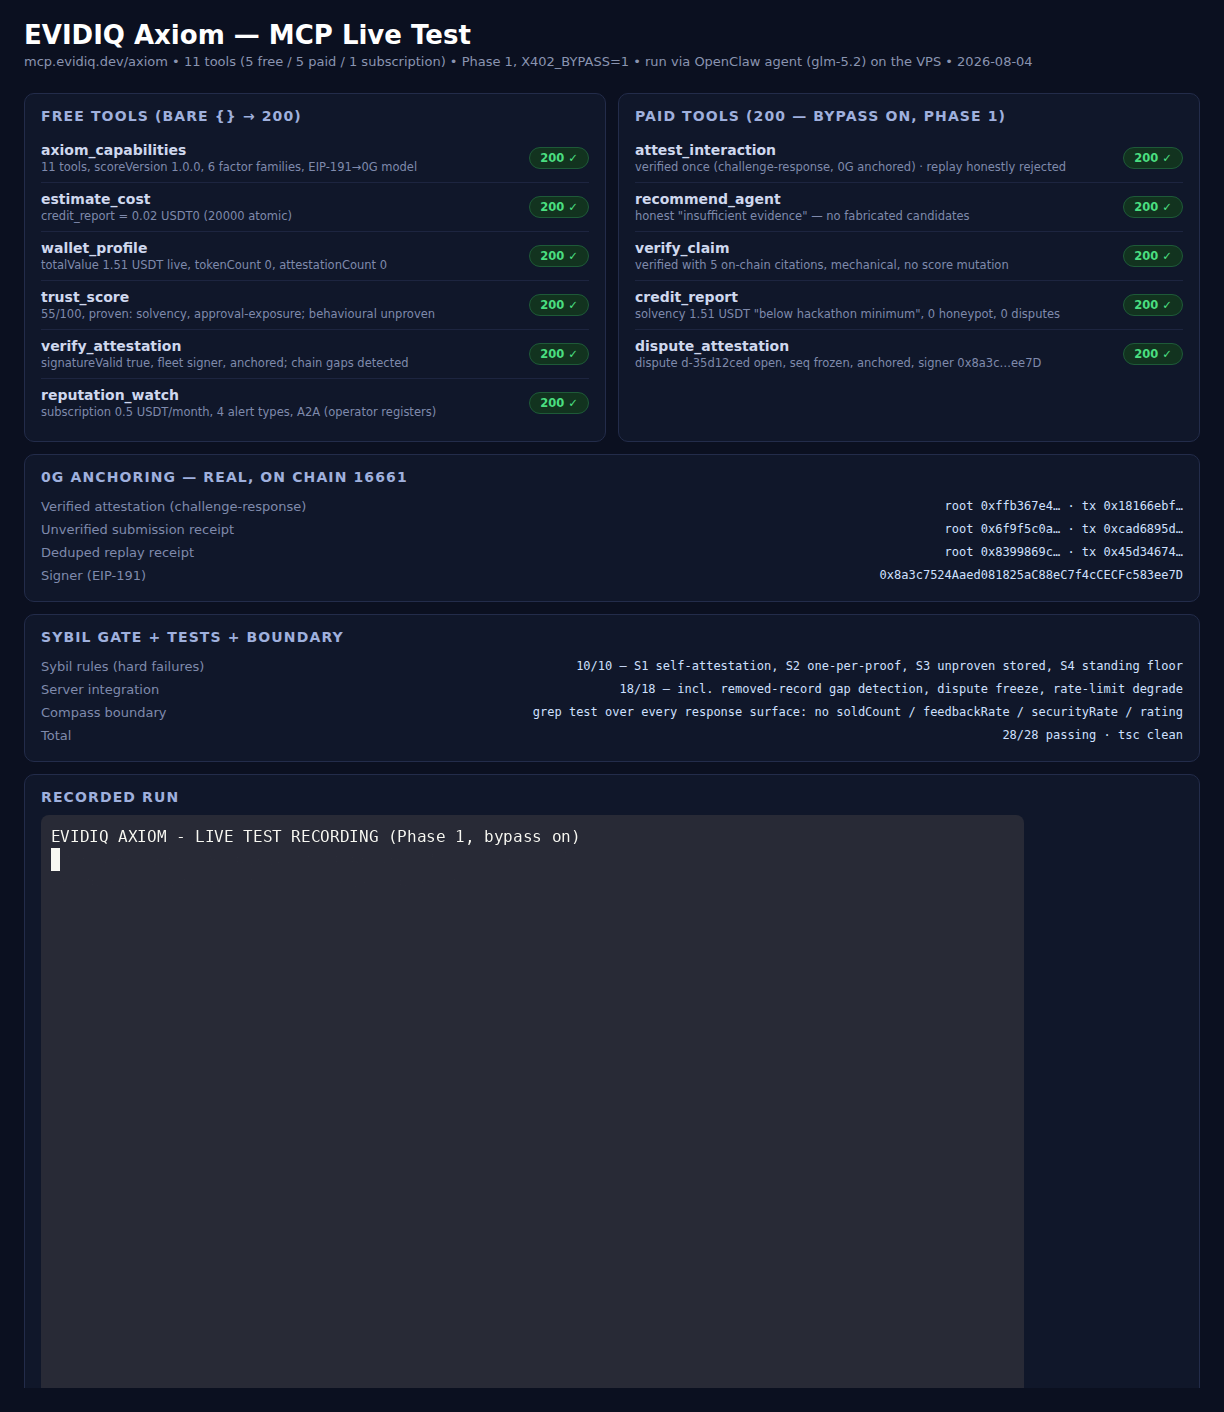Click the 18/18 removed-record gap detection text
This screenshot has height=1412, width=1224.
point(901,689)
